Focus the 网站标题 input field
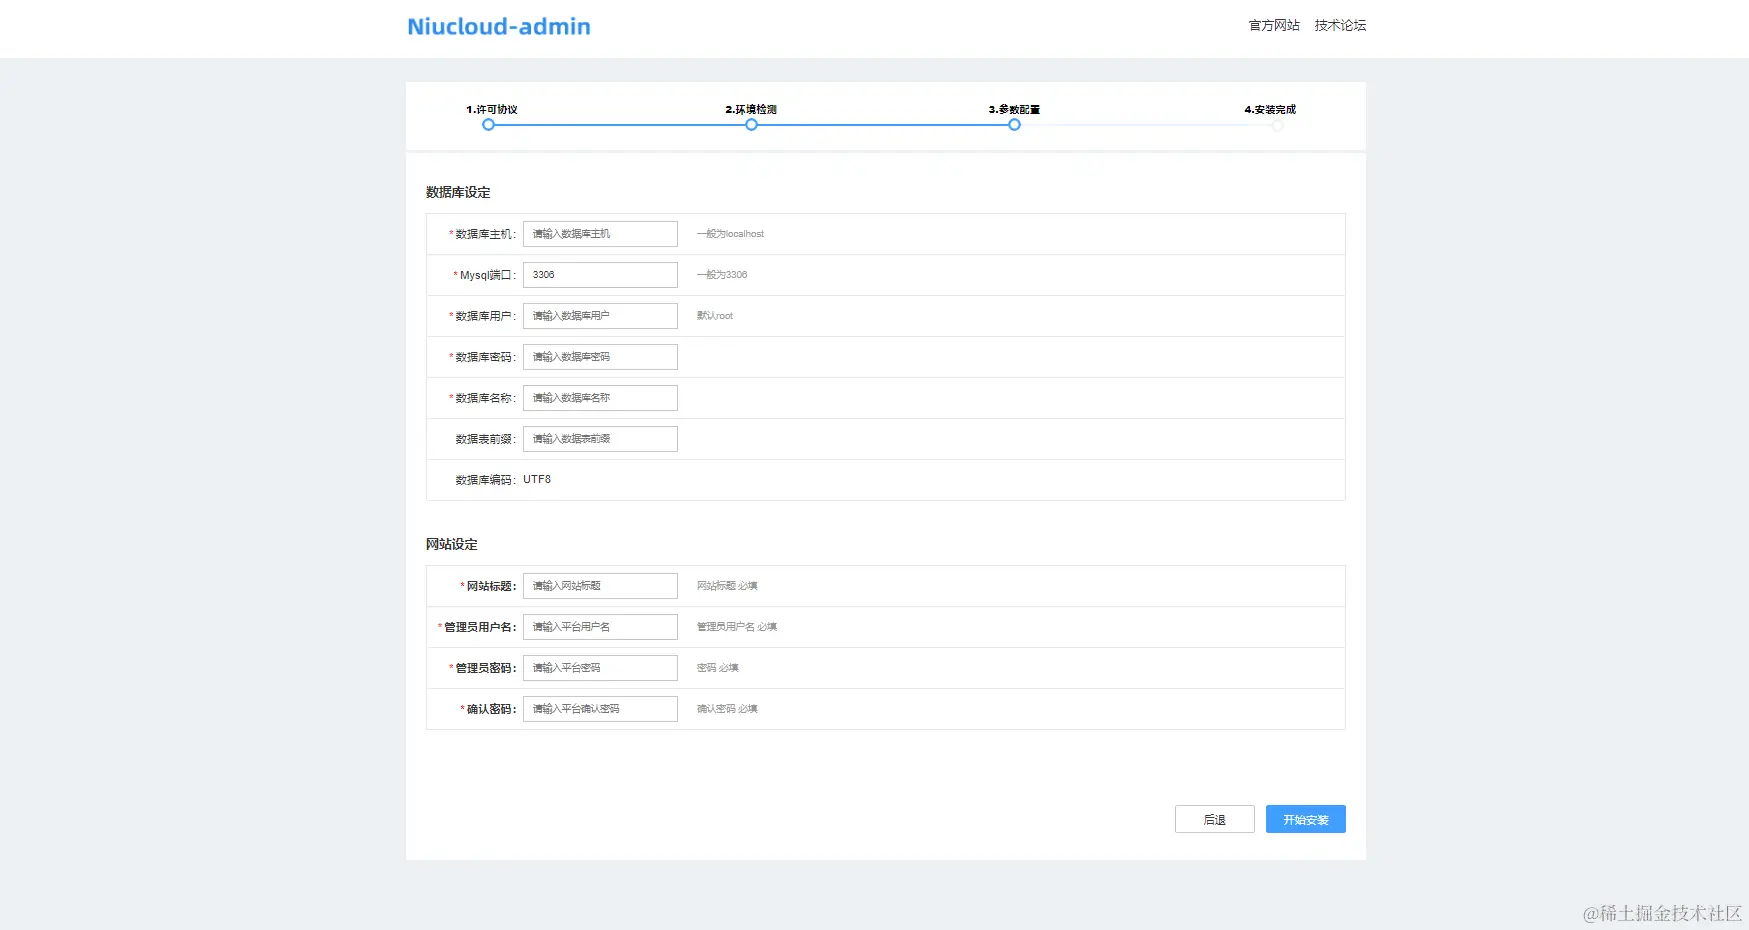This screenshot has height=930, width=1749. point(600,586)
